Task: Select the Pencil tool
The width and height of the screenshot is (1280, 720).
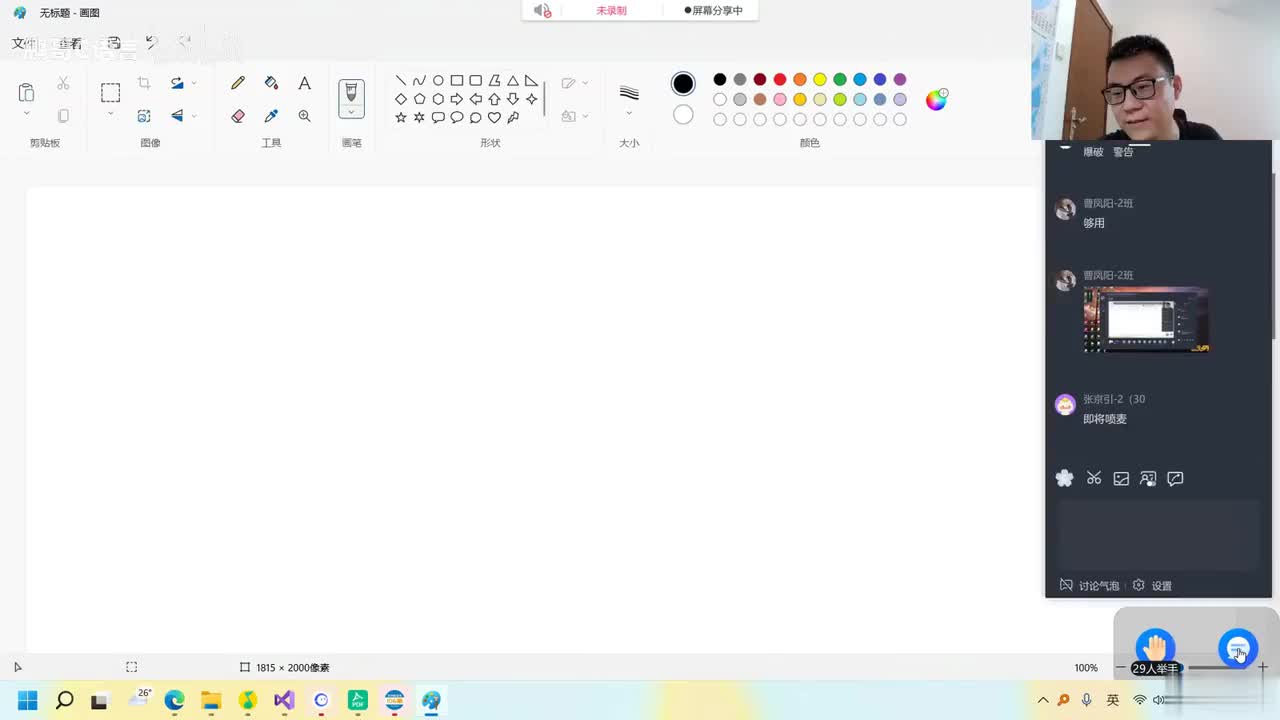Action: click(x=238, y=83)
